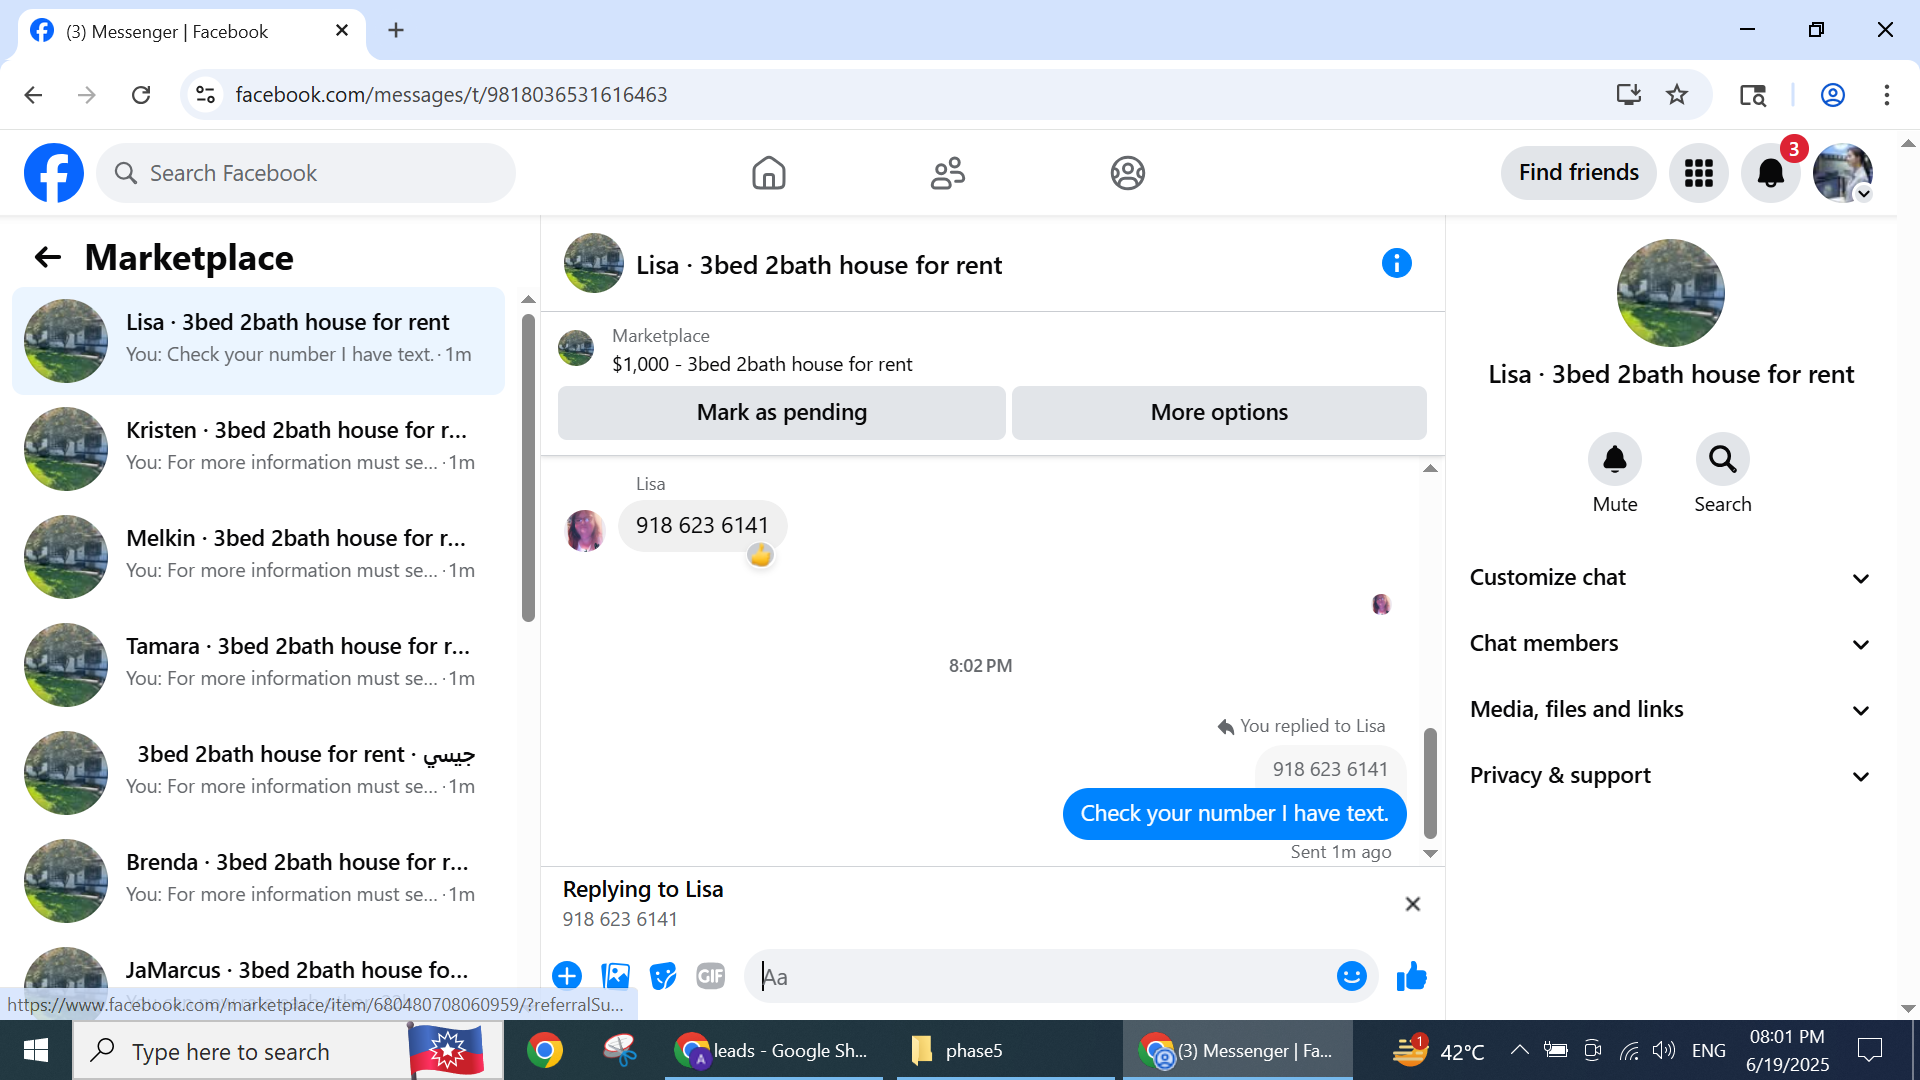Expand Media, files and links section

(1669, 710)
